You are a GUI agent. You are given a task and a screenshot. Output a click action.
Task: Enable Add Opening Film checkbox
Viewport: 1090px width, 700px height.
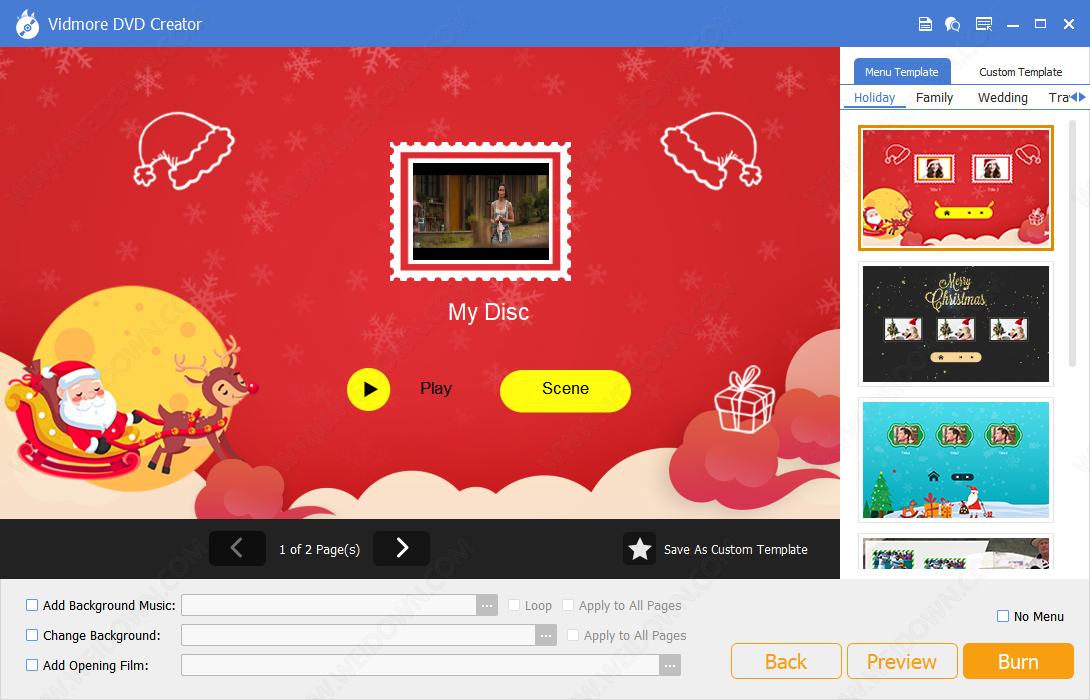pyautogui.click(x=32, y=665)
